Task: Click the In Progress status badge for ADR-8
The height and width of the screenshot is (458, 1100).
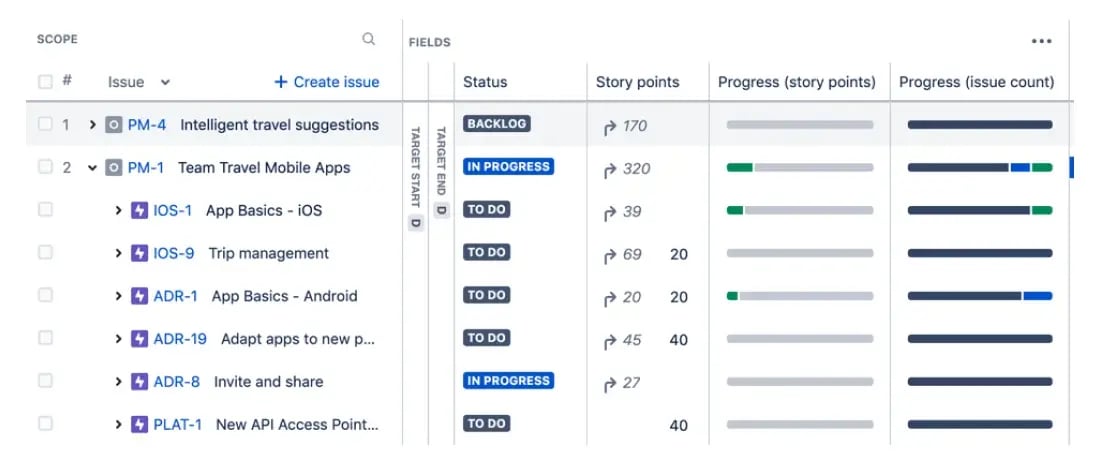Action: point(508,381)
